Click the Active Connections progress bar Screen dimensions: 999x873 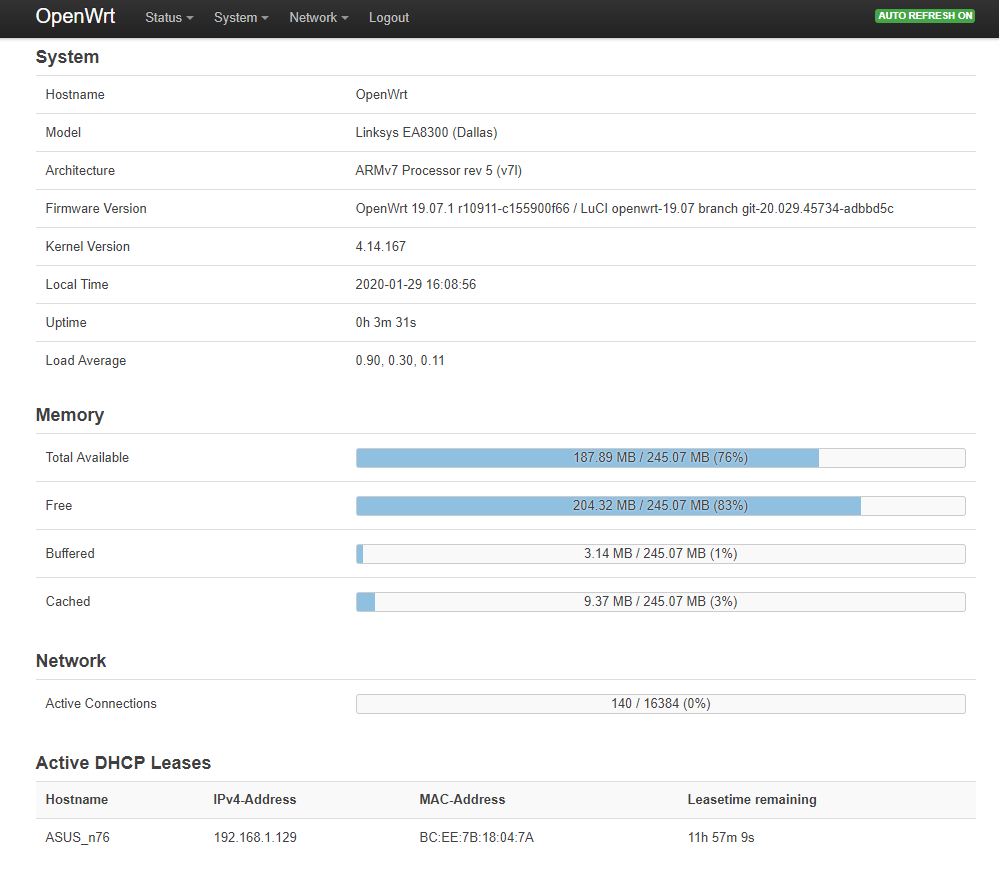tap(660, 704)
